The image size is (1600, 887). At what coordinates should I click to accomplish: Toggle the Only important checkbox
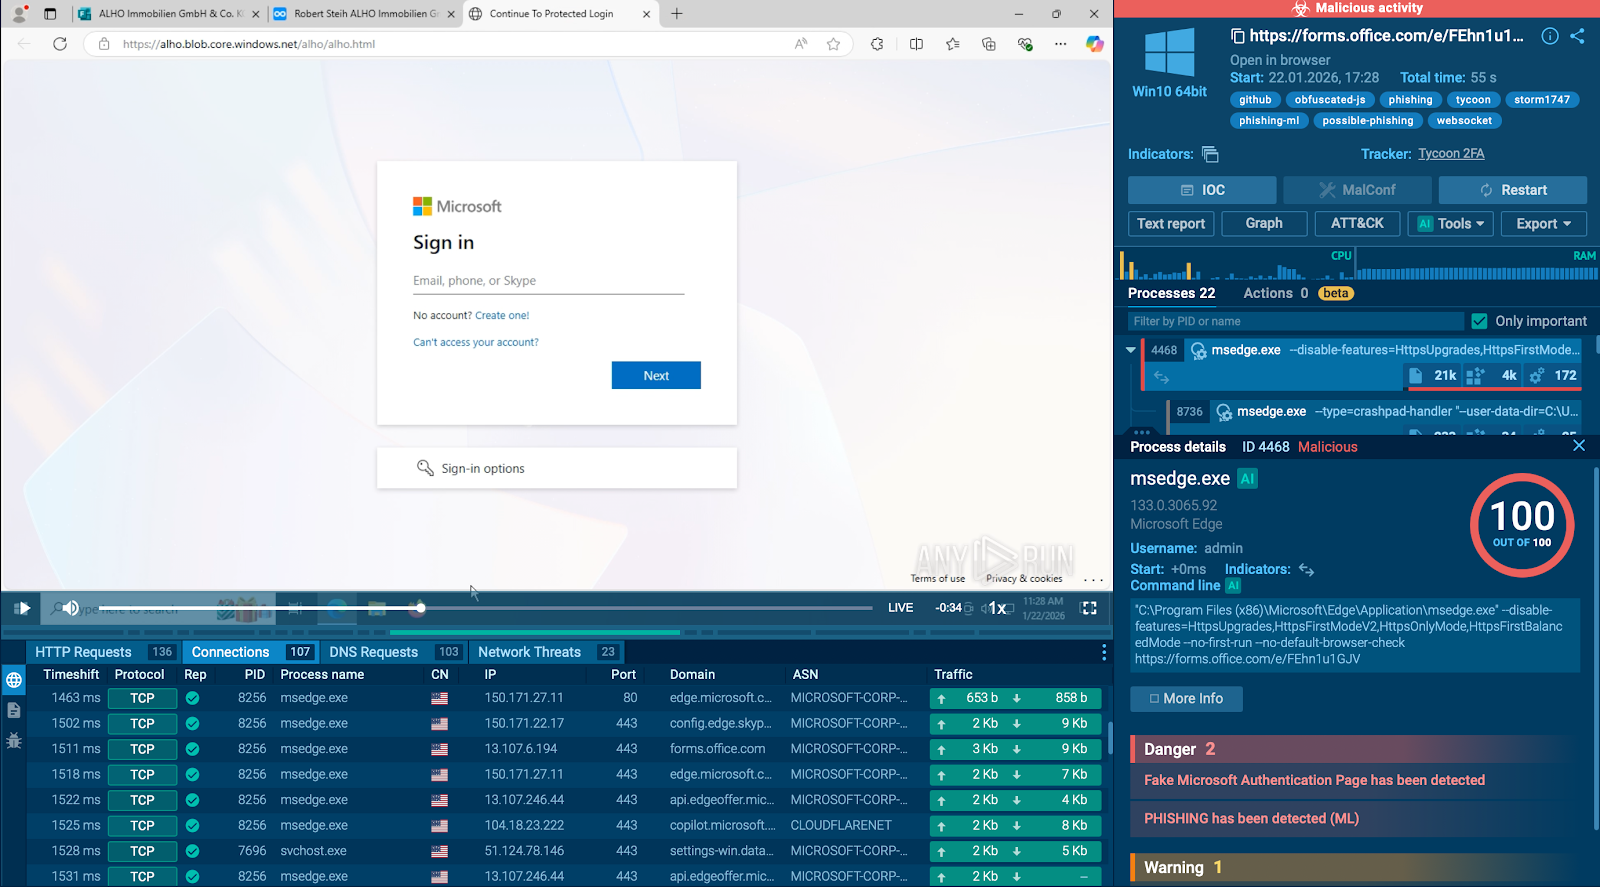click(1480, 321)
